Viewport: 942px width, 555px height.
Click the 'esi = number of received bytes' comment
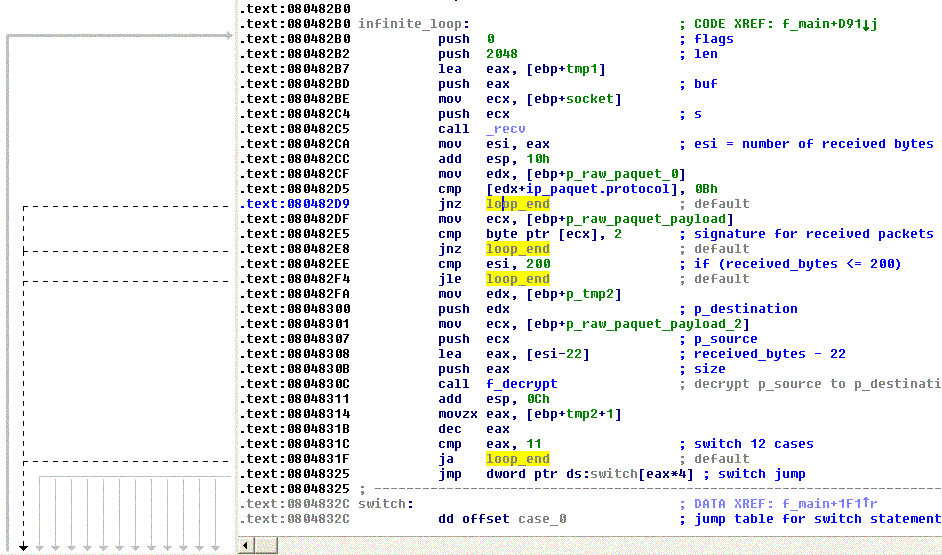pos(814,144)
